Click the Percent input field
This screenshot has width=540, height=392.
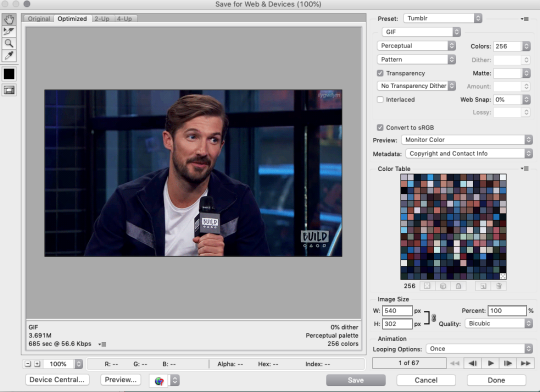(x=507, y=311)
